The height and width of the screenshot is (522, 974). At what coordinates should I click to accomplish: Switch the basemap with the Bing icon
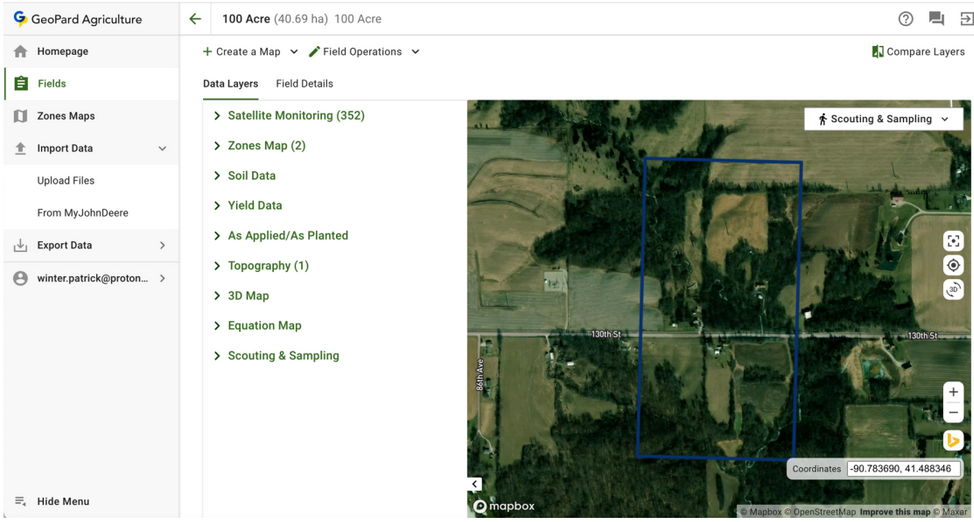point(953,440)
